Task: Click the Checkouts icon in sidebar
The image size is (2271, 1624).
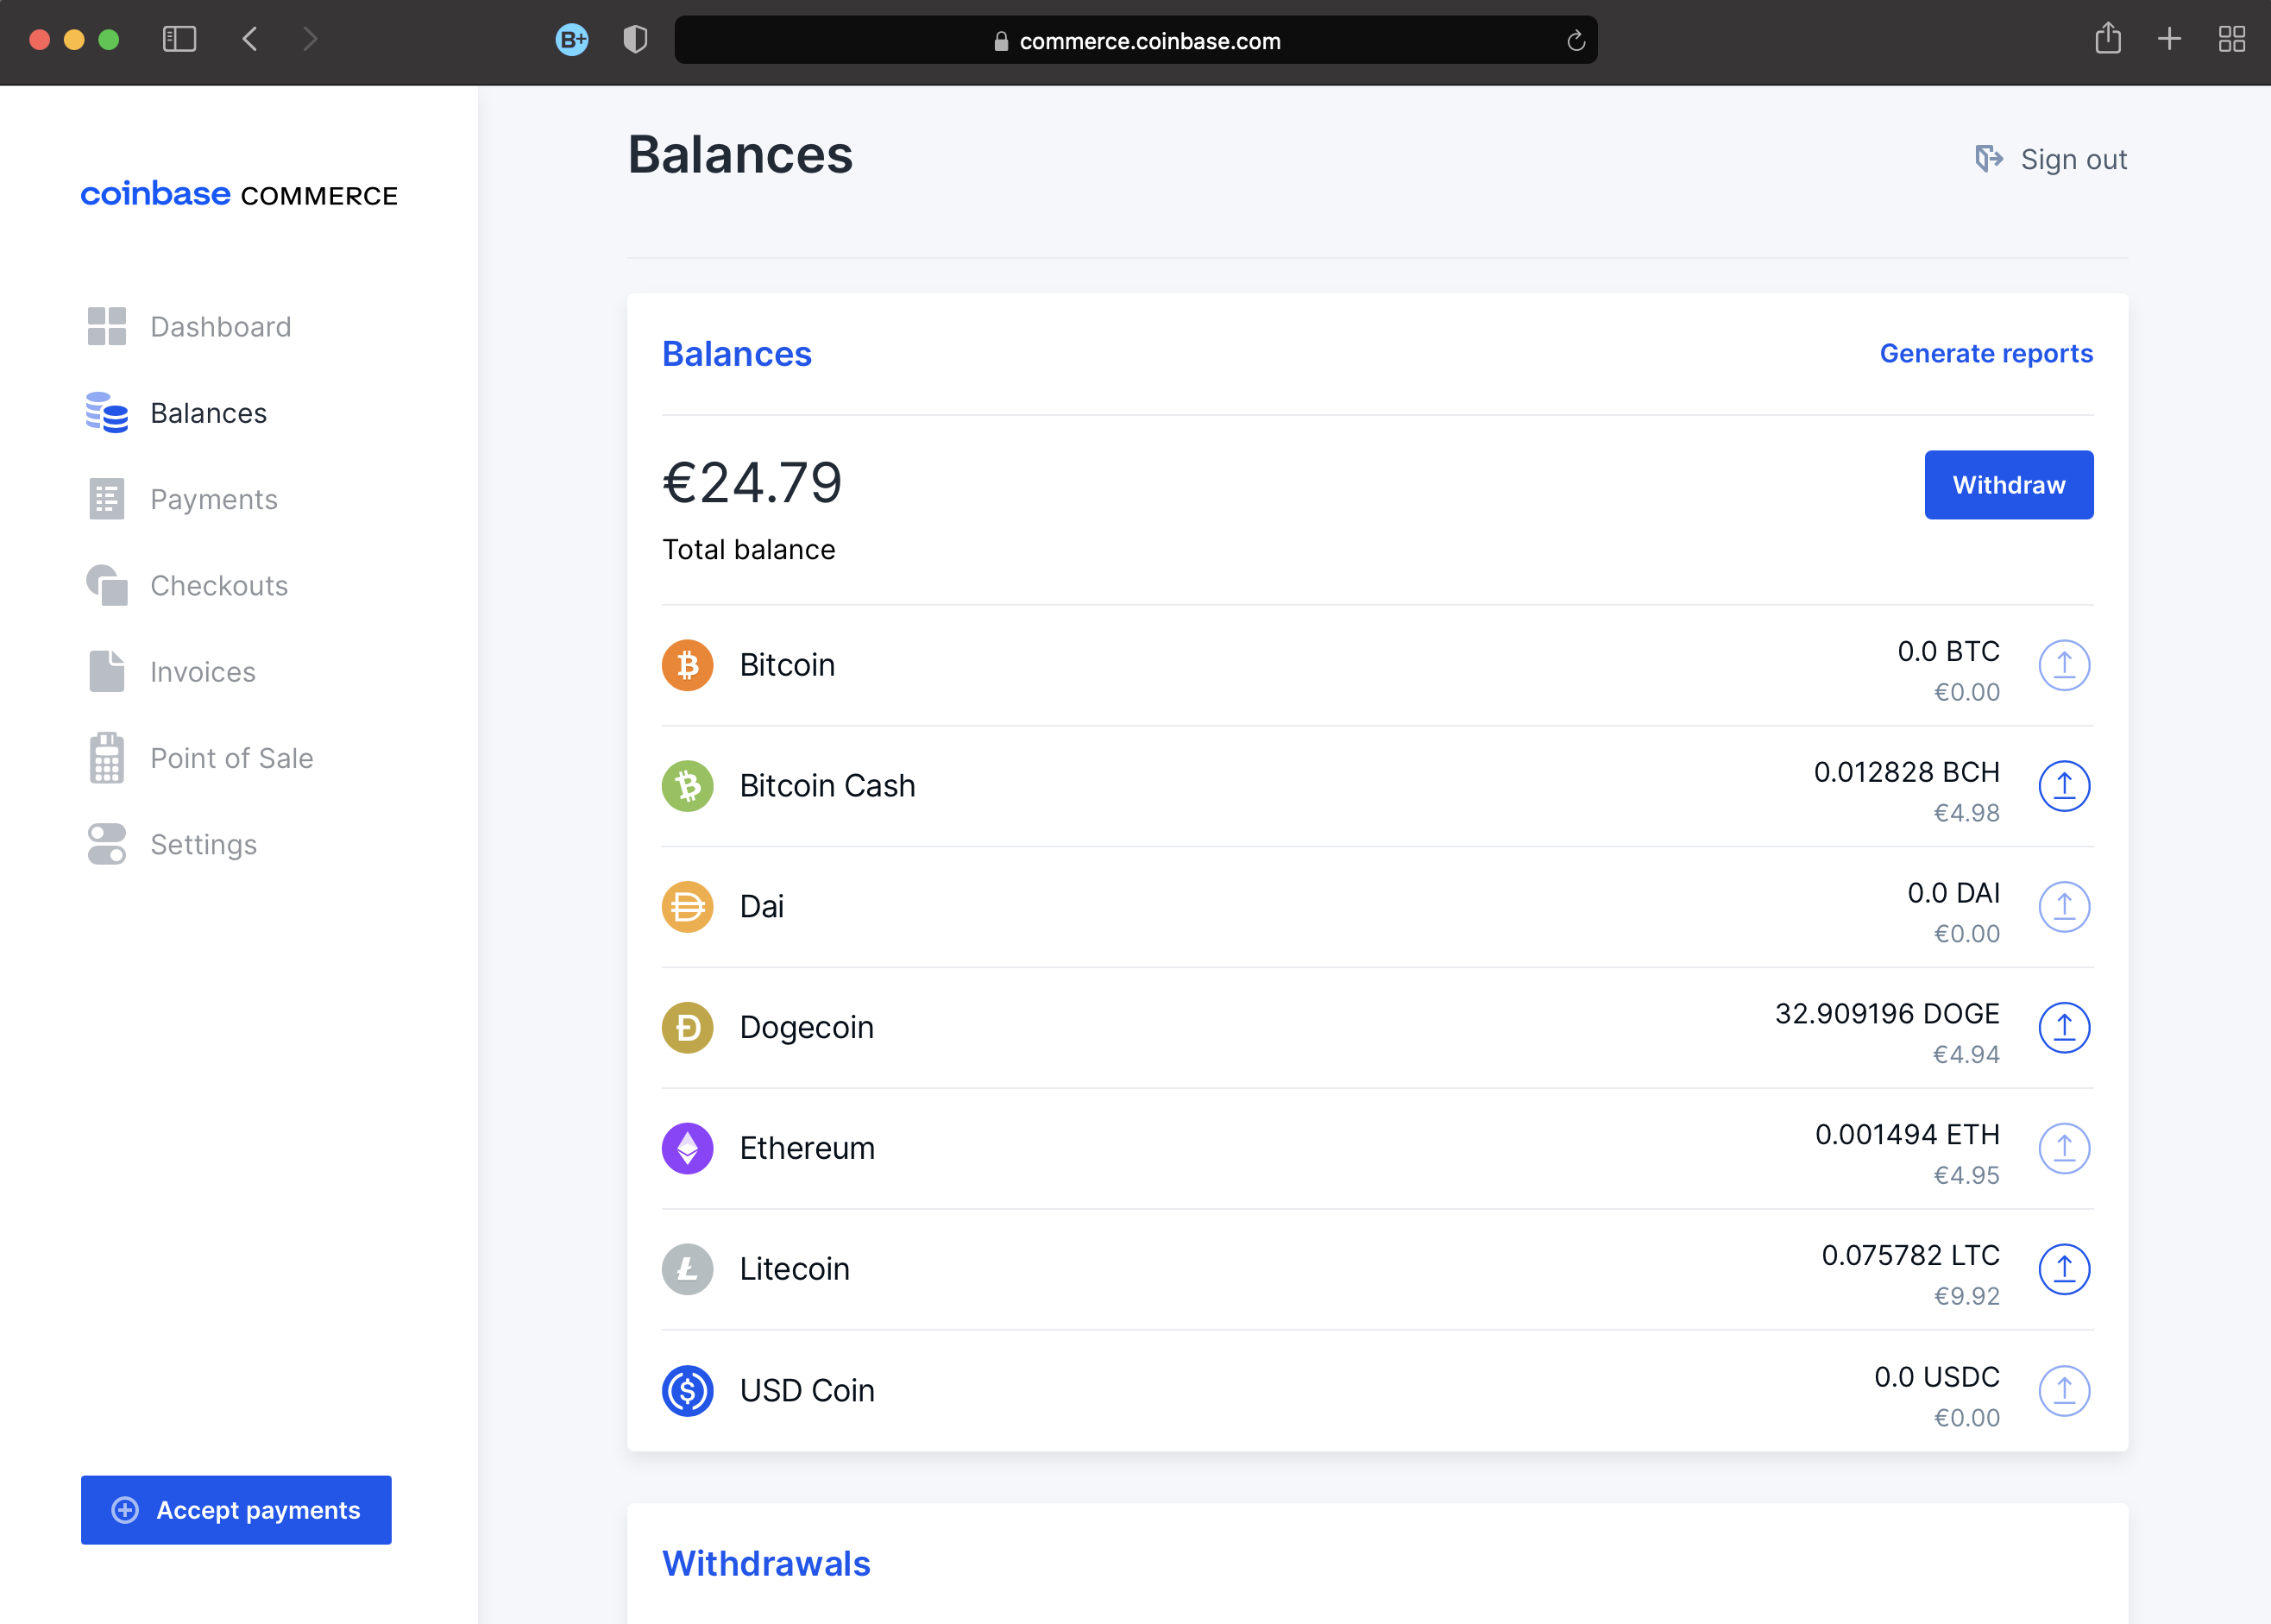Action: pyautogui.click(x=105, y=585)
